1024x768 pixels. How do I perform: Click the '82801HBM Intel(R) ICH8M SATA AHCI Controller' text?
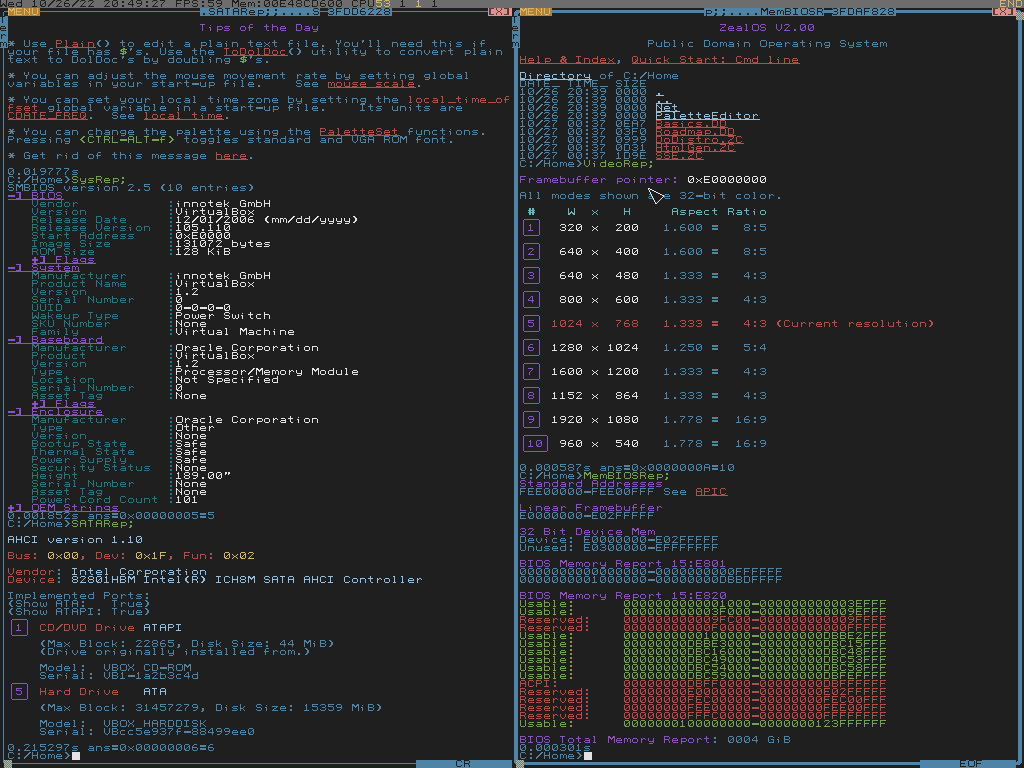[247, 579]
